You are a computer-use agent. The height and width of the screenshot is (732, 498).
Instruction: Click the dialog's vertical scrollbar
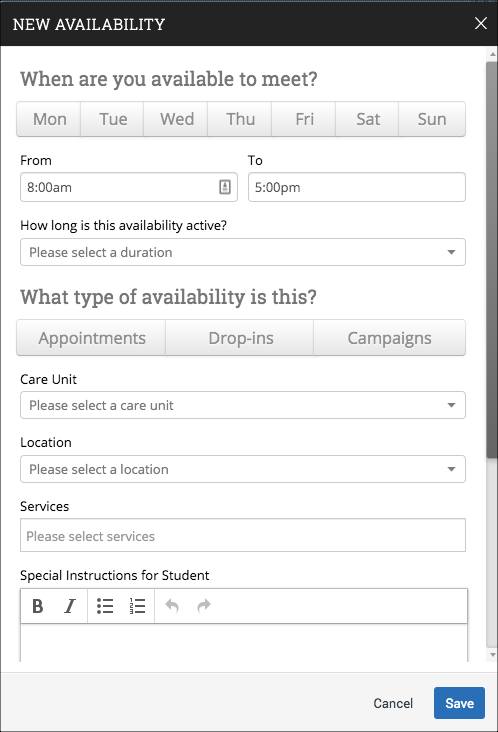[492, 260]
